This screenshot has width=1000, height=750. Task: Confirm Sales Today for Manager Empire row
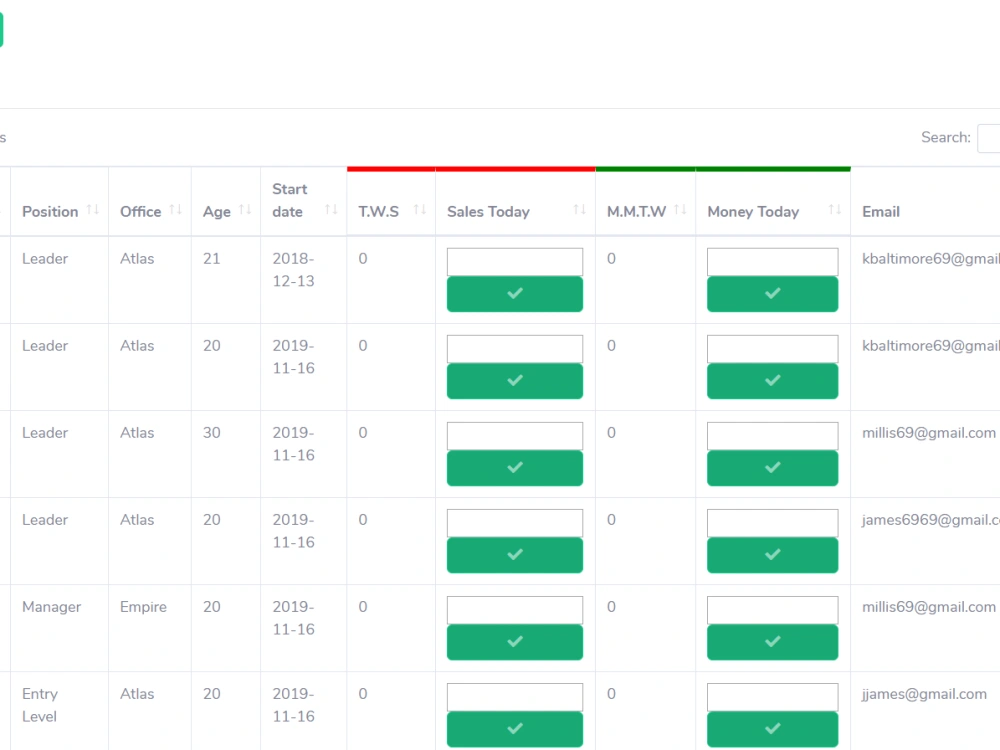(x=515, y=642)
